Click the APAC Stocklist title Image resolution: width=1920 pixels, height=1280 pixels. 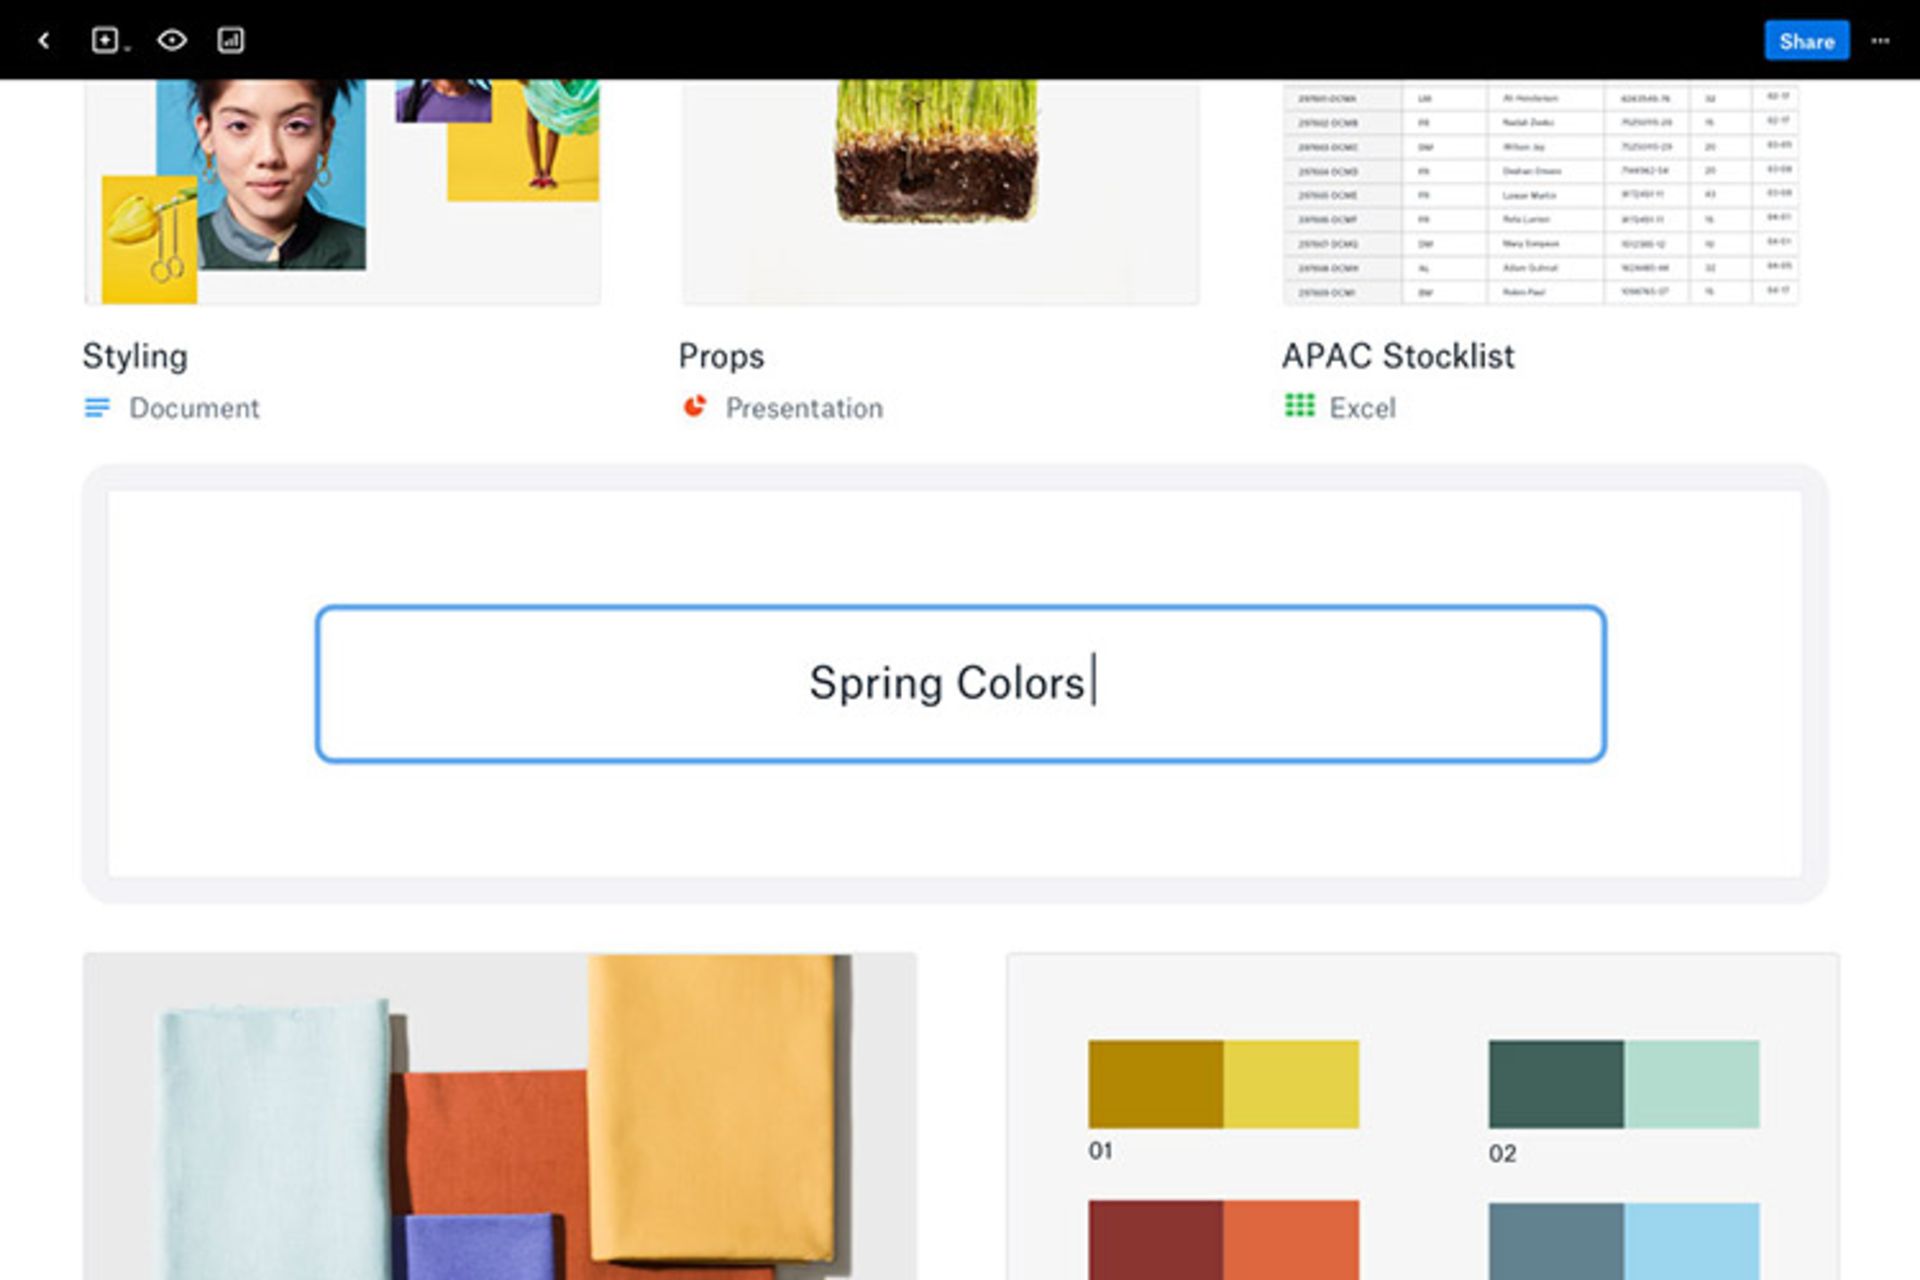click(1398, 356)
